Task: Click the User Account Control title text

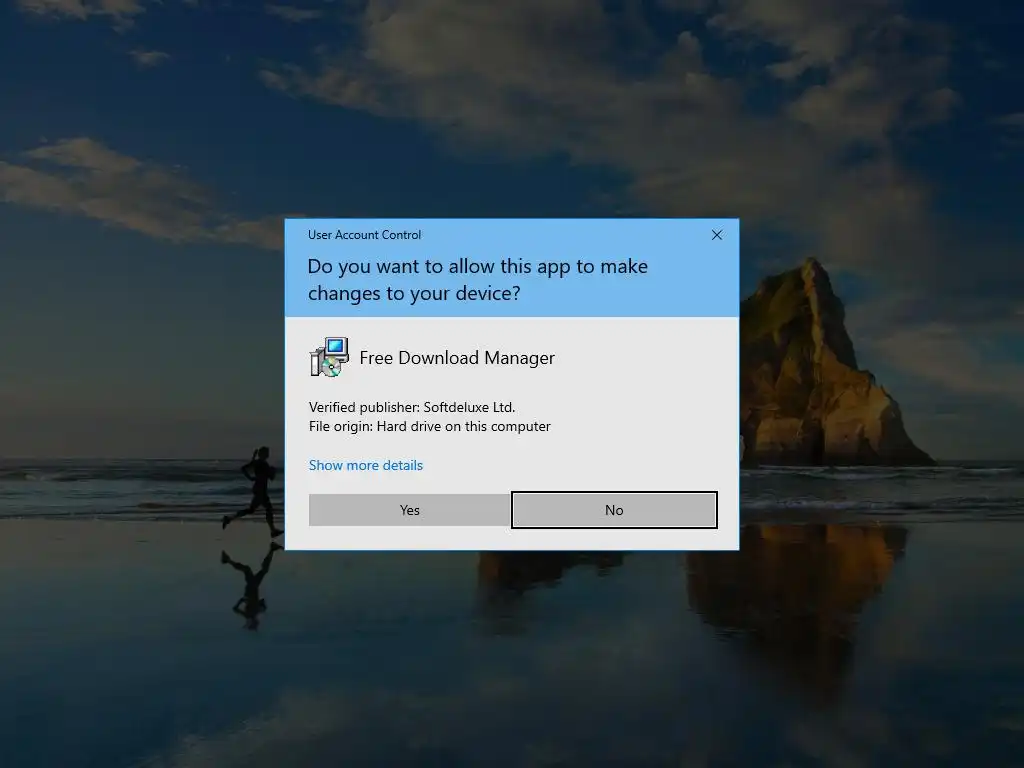Action: click(364, 234)
